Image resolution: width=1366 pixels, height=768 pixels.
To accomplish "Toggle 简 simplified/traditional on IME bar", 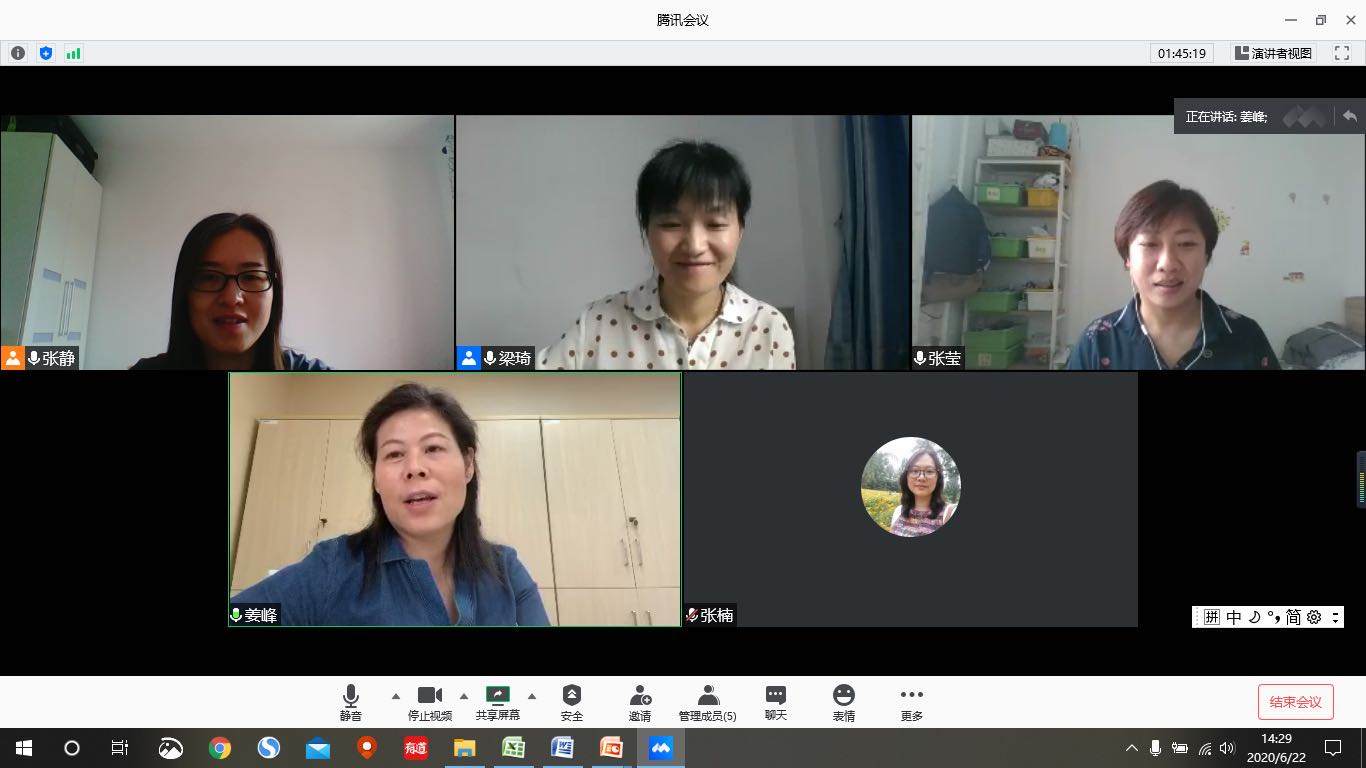I will 1293,617.
